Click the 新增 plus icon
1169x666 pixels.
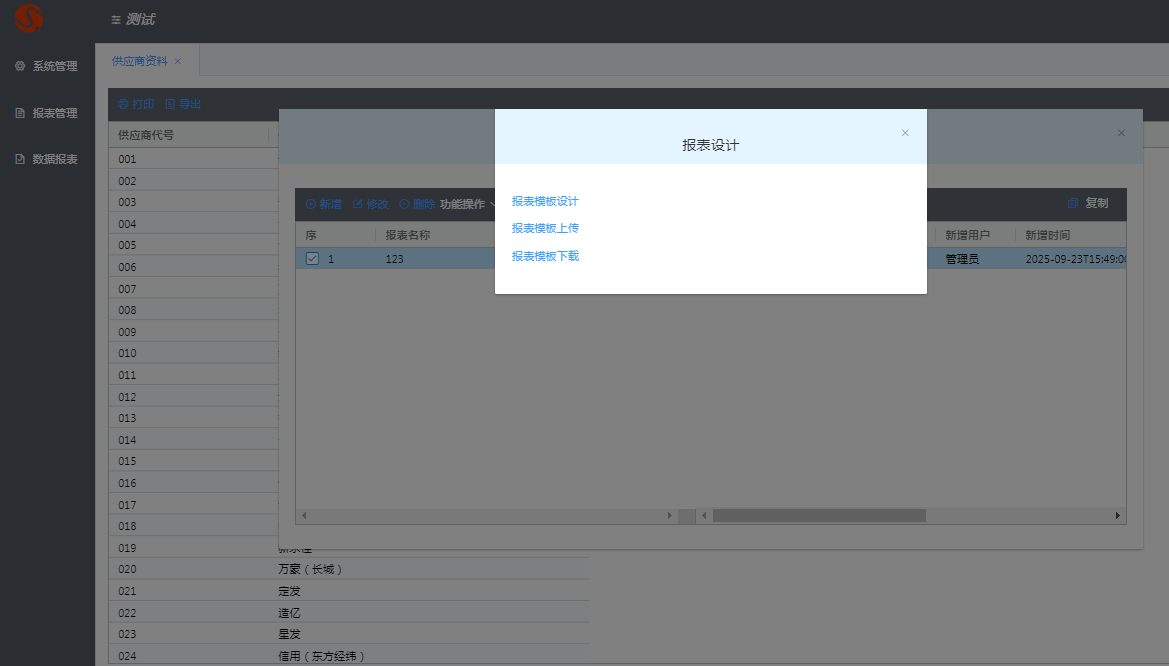[311, 204]
